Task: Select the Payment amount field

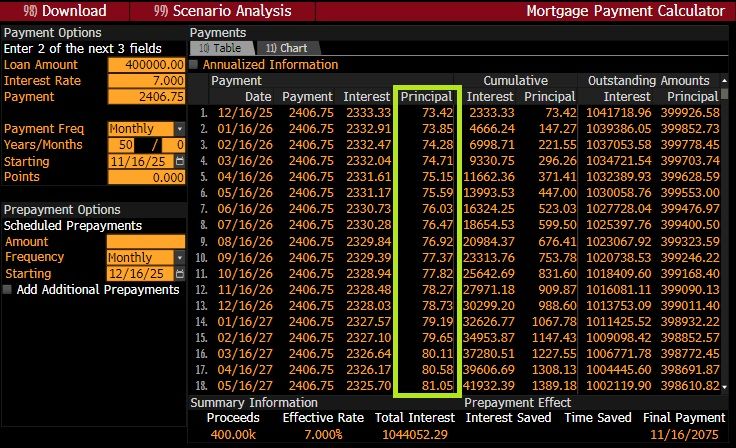Action: (146, 97)
